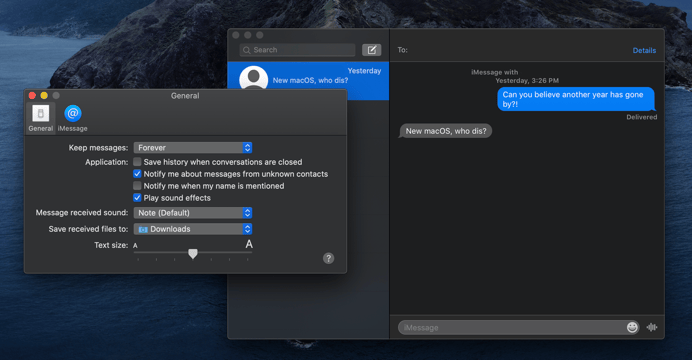Enable Notify me when my name is mentioned

click(137, 186)
